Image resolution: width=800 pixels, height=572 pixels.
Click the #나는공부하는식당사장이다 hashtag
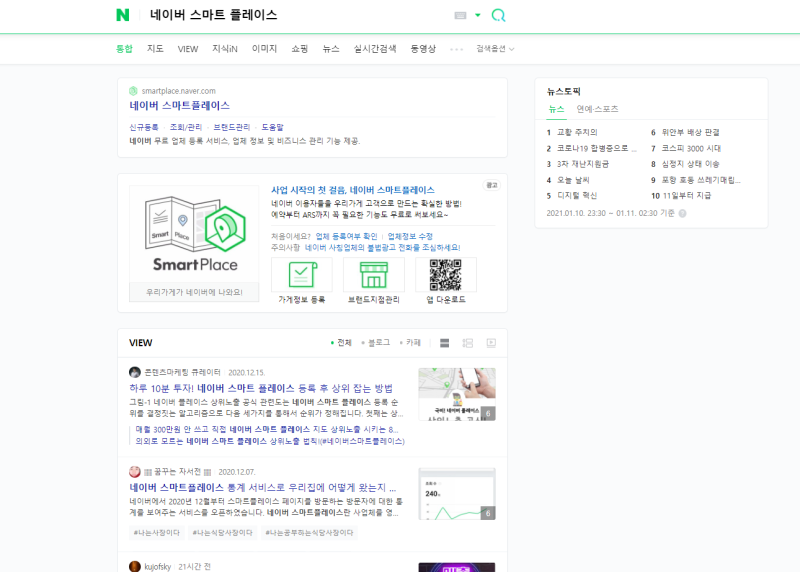click(x=309, y=533)
